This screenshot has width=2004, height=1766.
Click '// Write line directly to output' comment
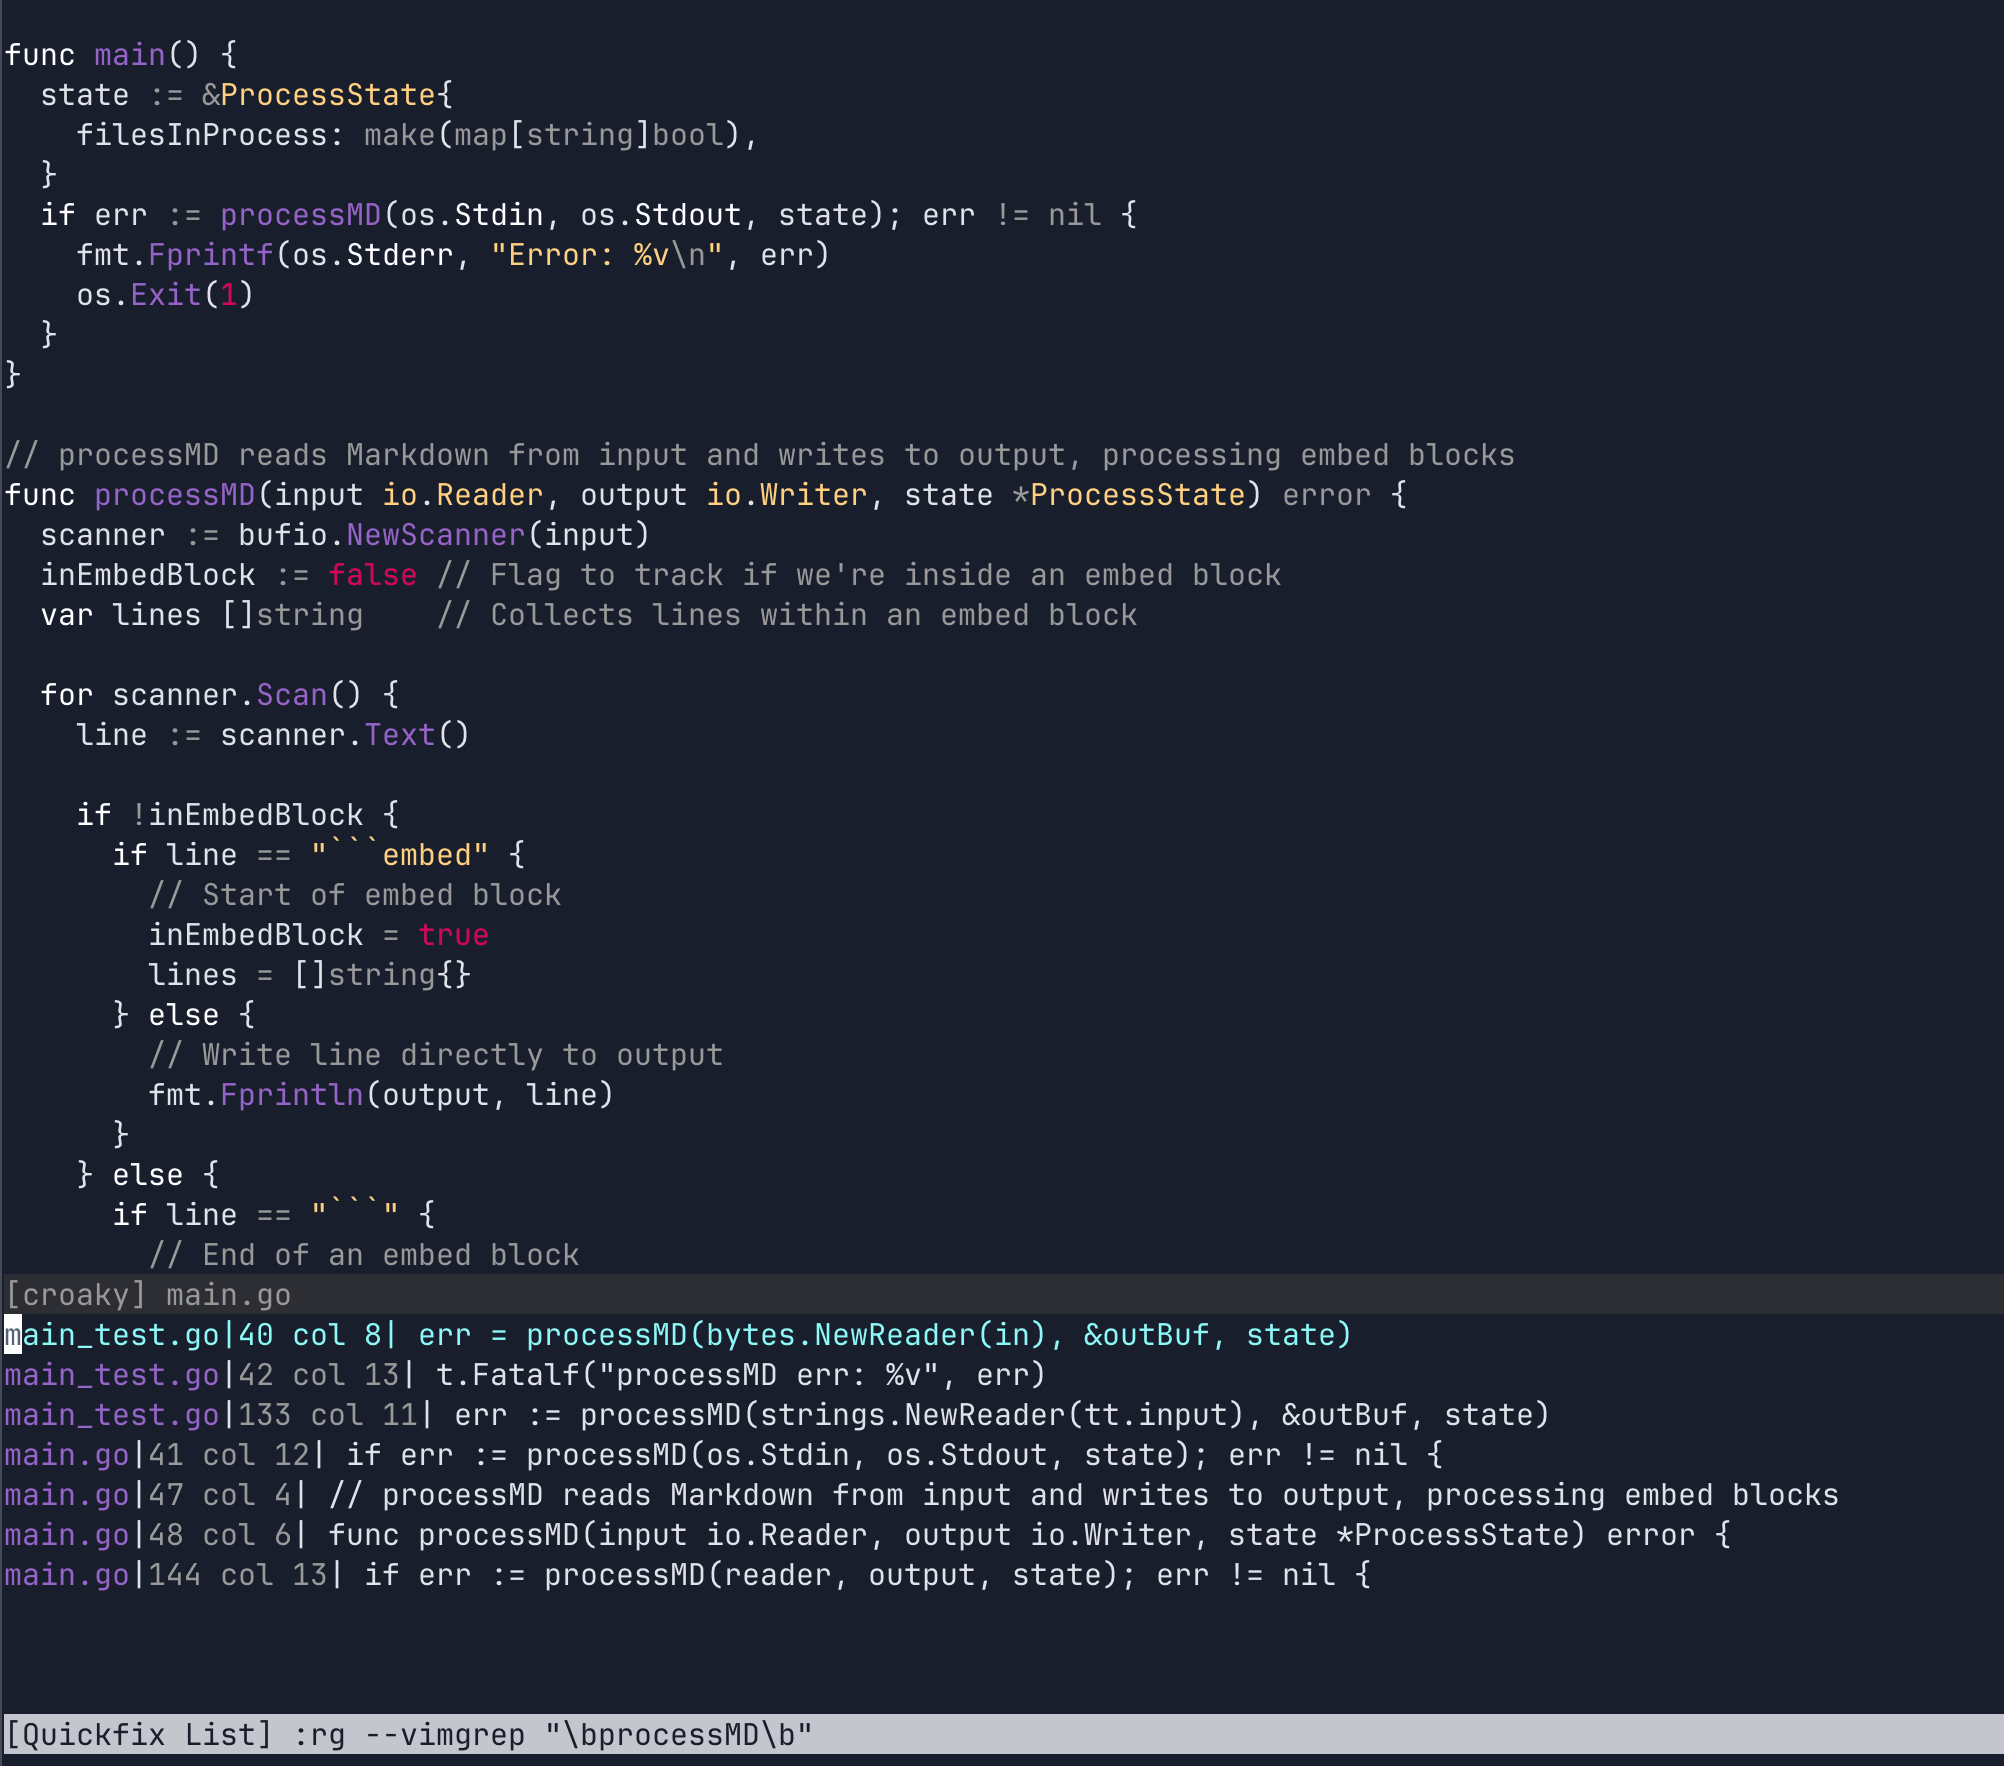(436, 1055)
